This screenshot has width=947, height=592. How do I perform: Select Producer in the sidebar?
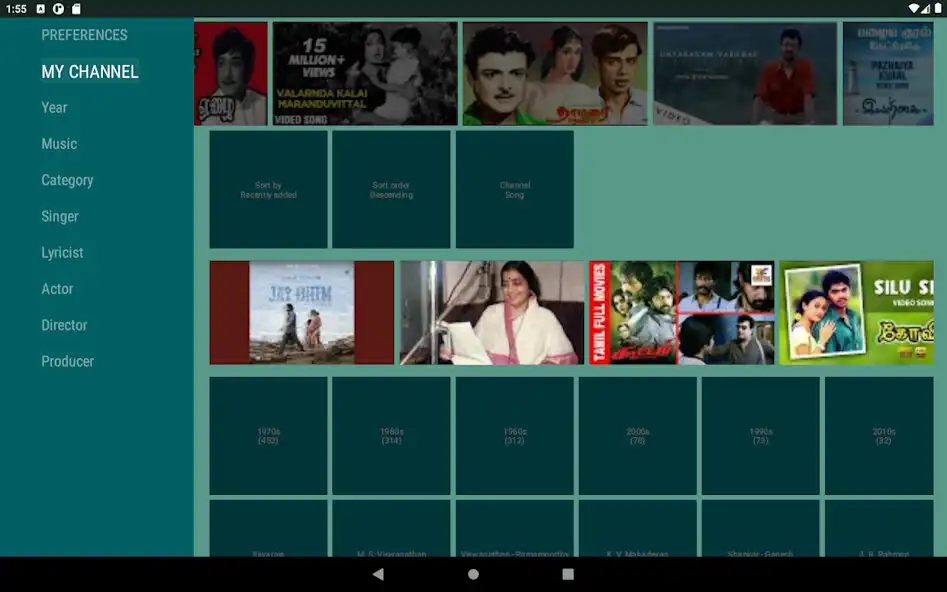[x=68, y=361]
